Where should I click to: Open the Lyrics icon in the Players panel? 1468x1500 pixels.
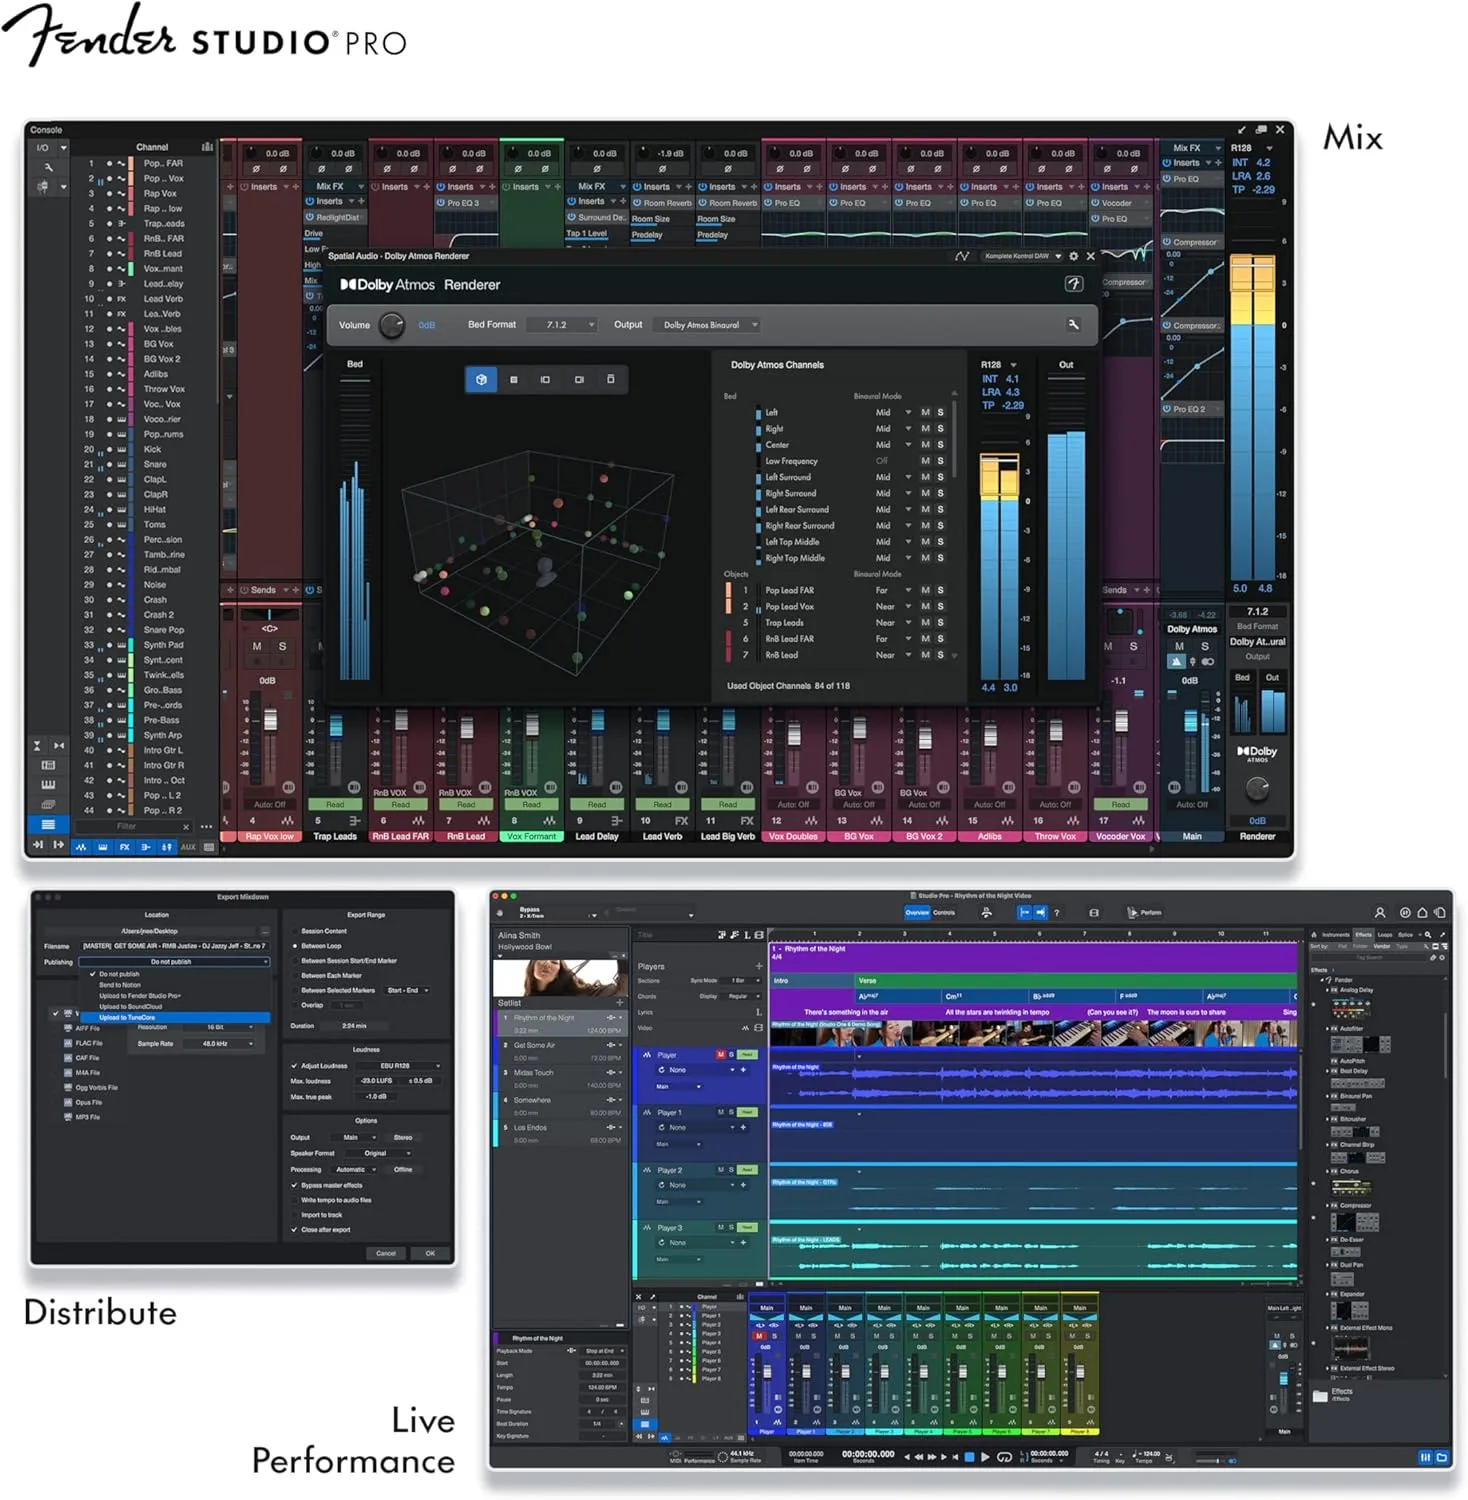point(758,1012)
